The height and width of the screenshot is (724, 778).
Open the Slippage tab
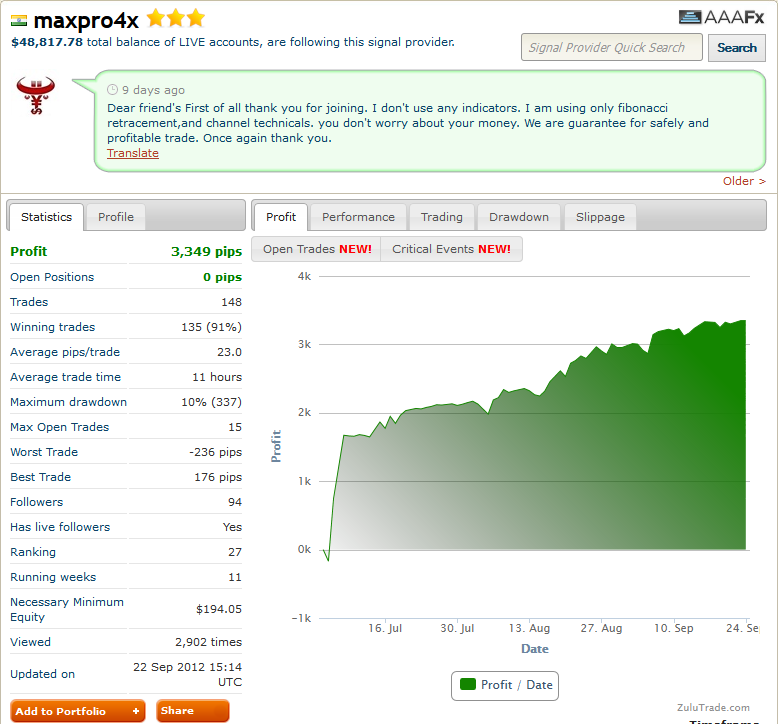coord(600,217)
